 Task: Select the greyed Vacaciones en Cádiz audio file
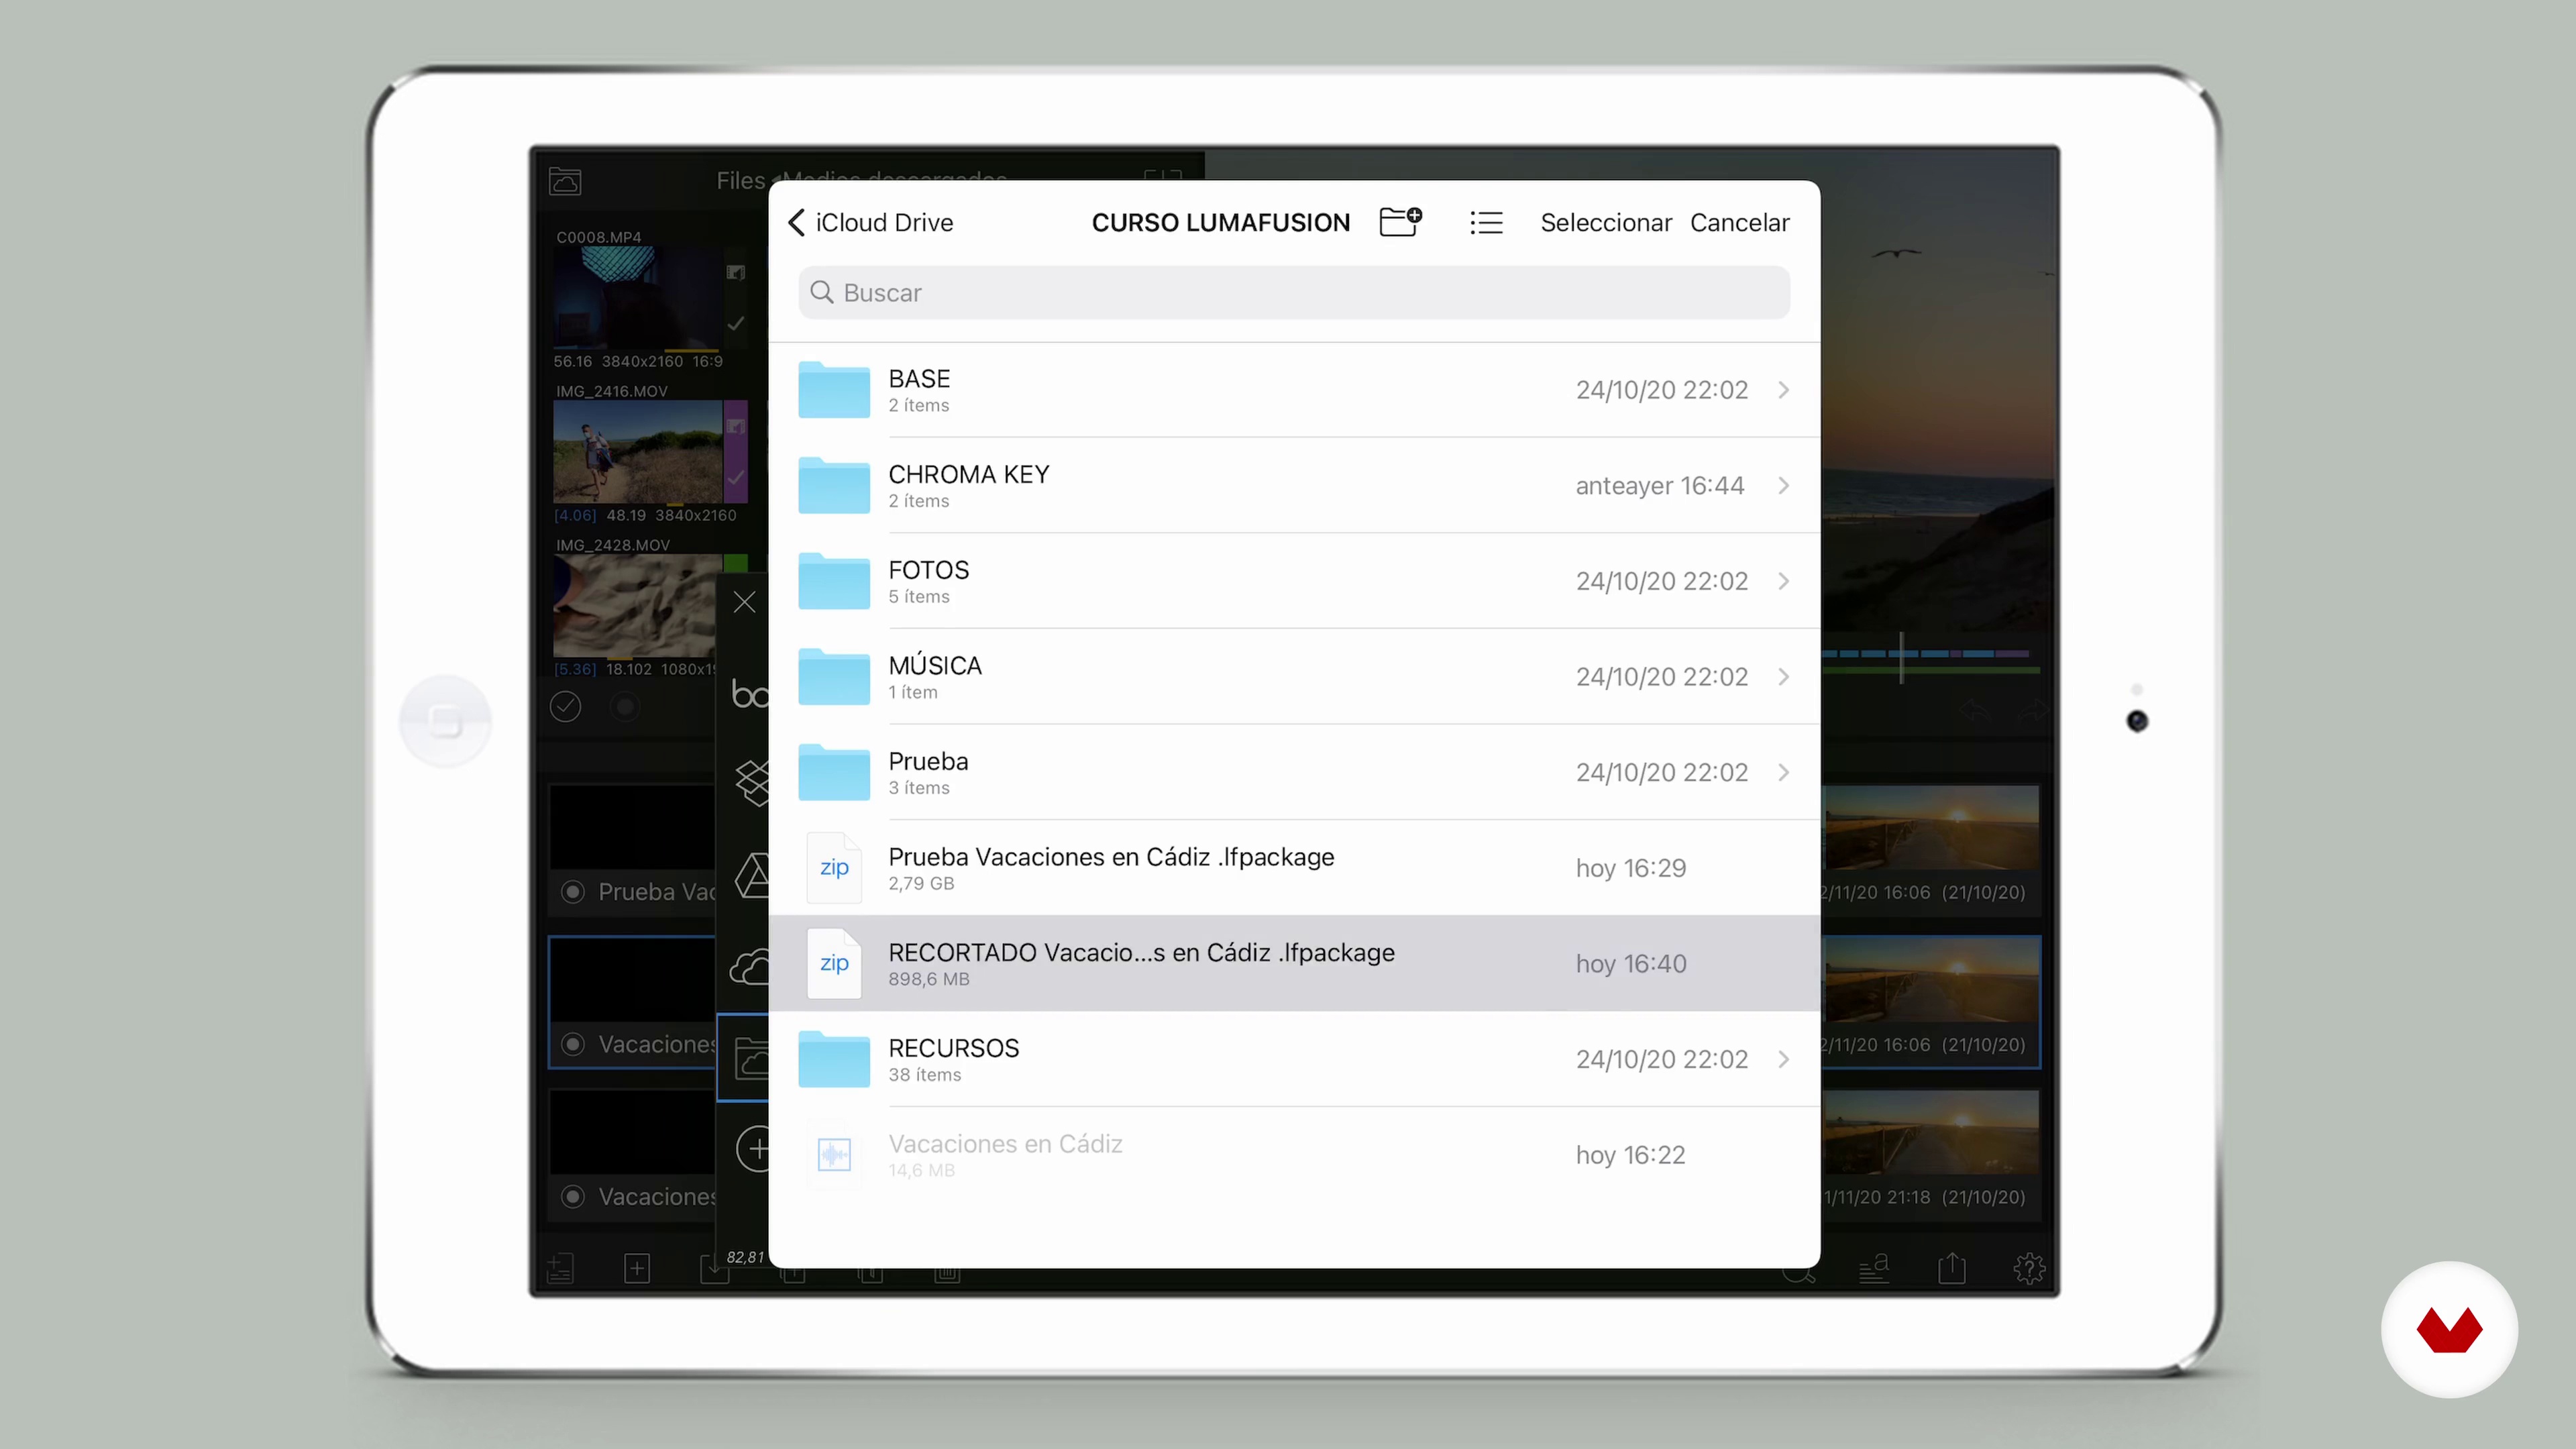(x=1293, y=1155)
